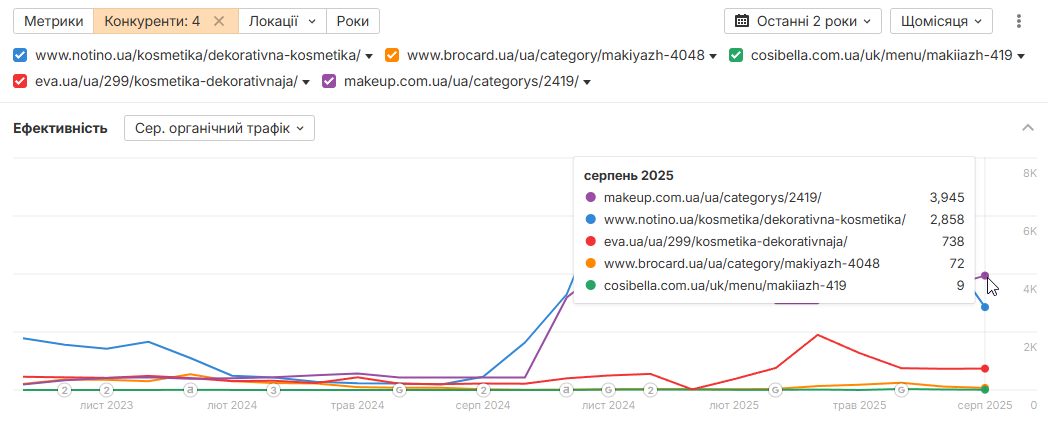Open the Сер. органічний трафік dropdown
1048x422 pixels.
pyautogui.click(x=219, y=128)
